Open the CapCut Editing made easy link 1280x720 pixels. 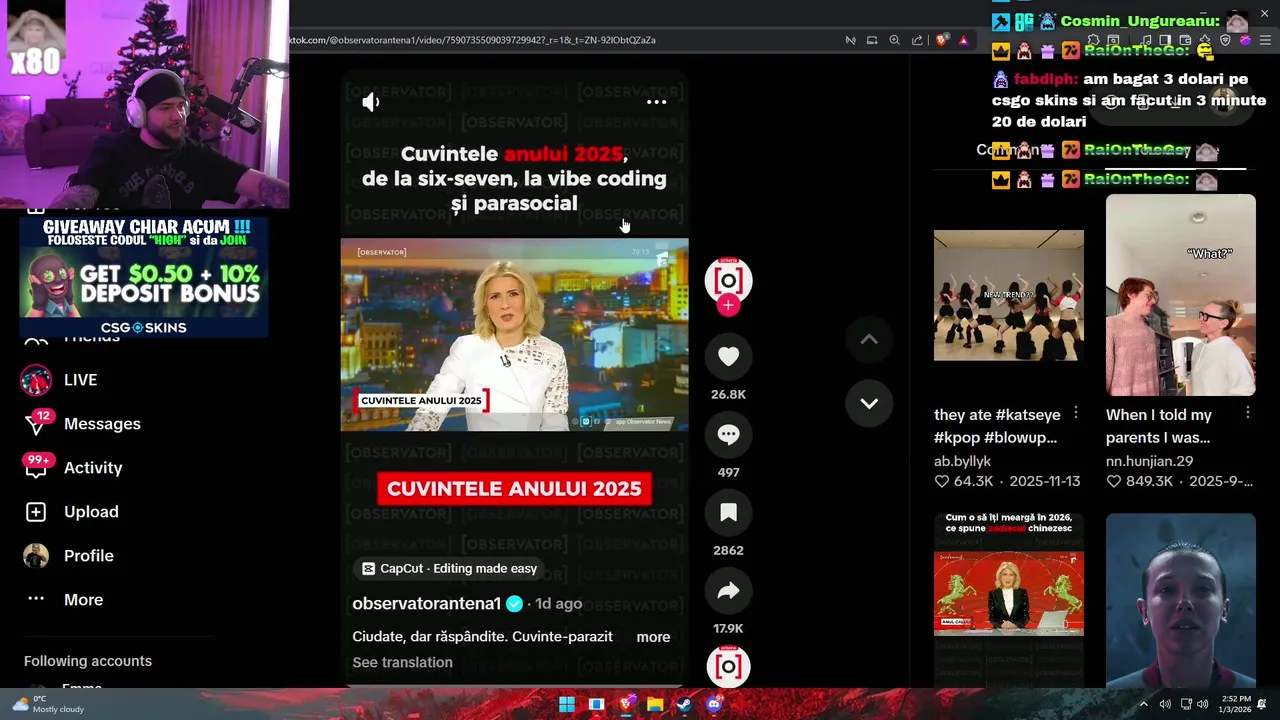449,568
